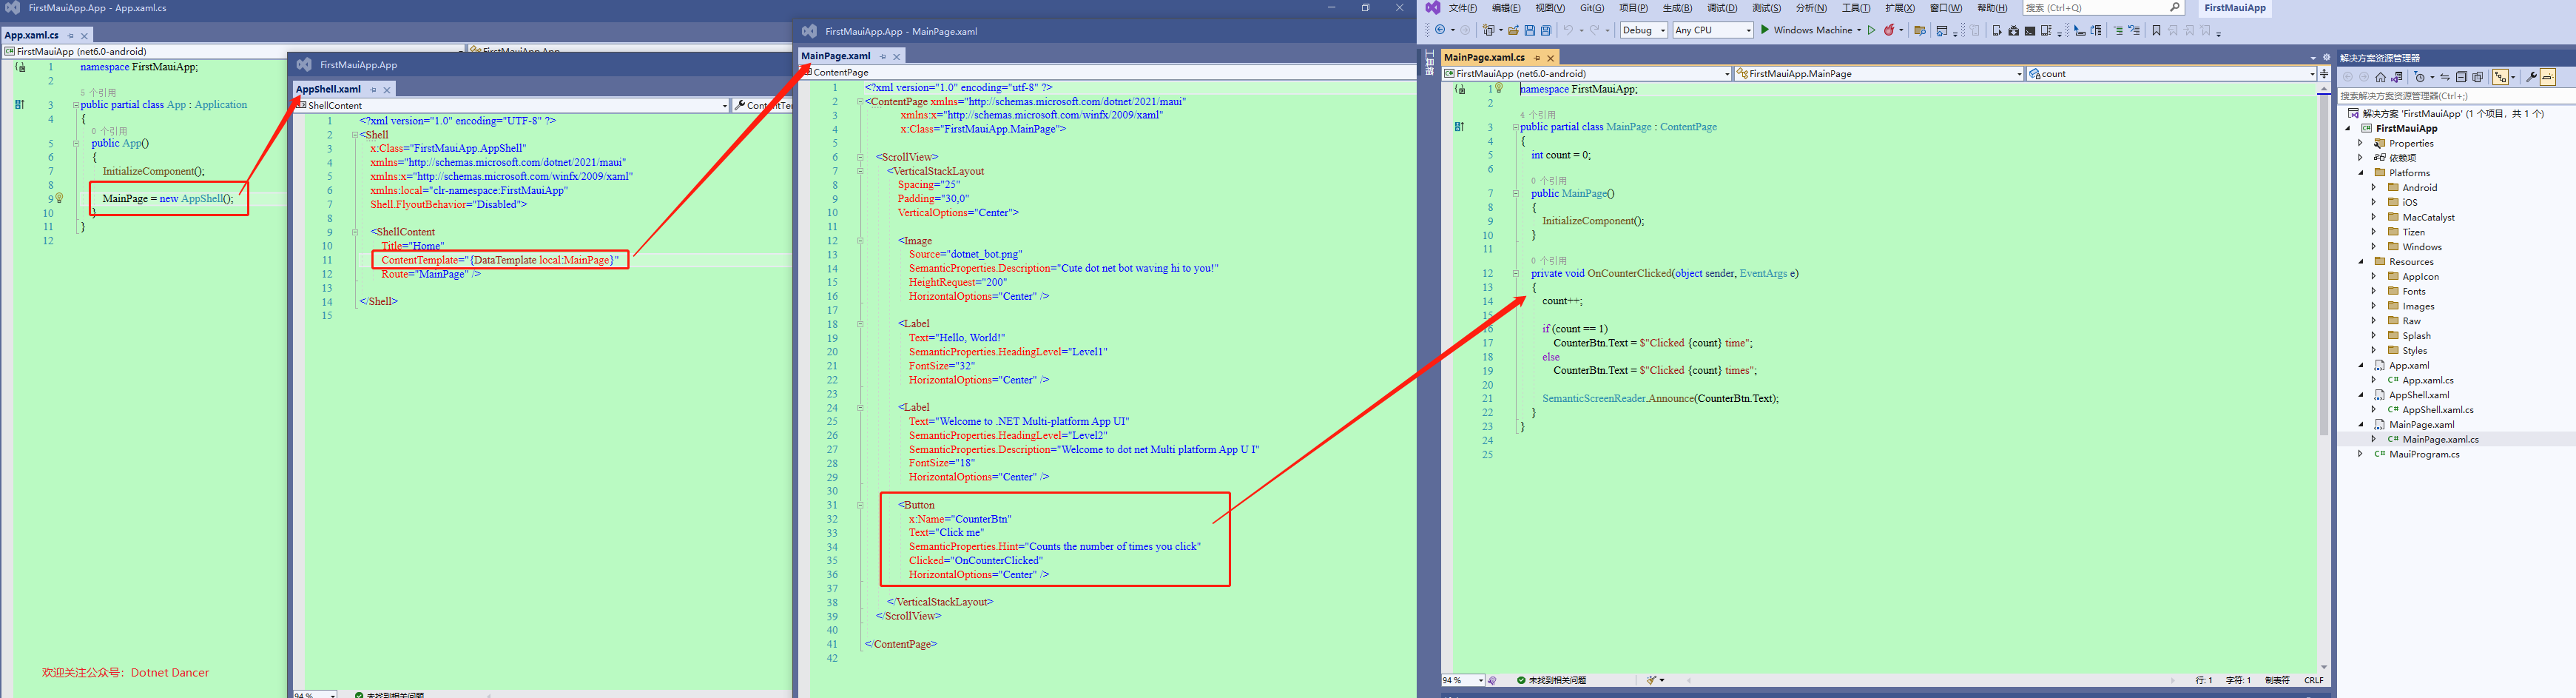
Task: Click the Android Device Manager icon
Action: point(1997,31)
